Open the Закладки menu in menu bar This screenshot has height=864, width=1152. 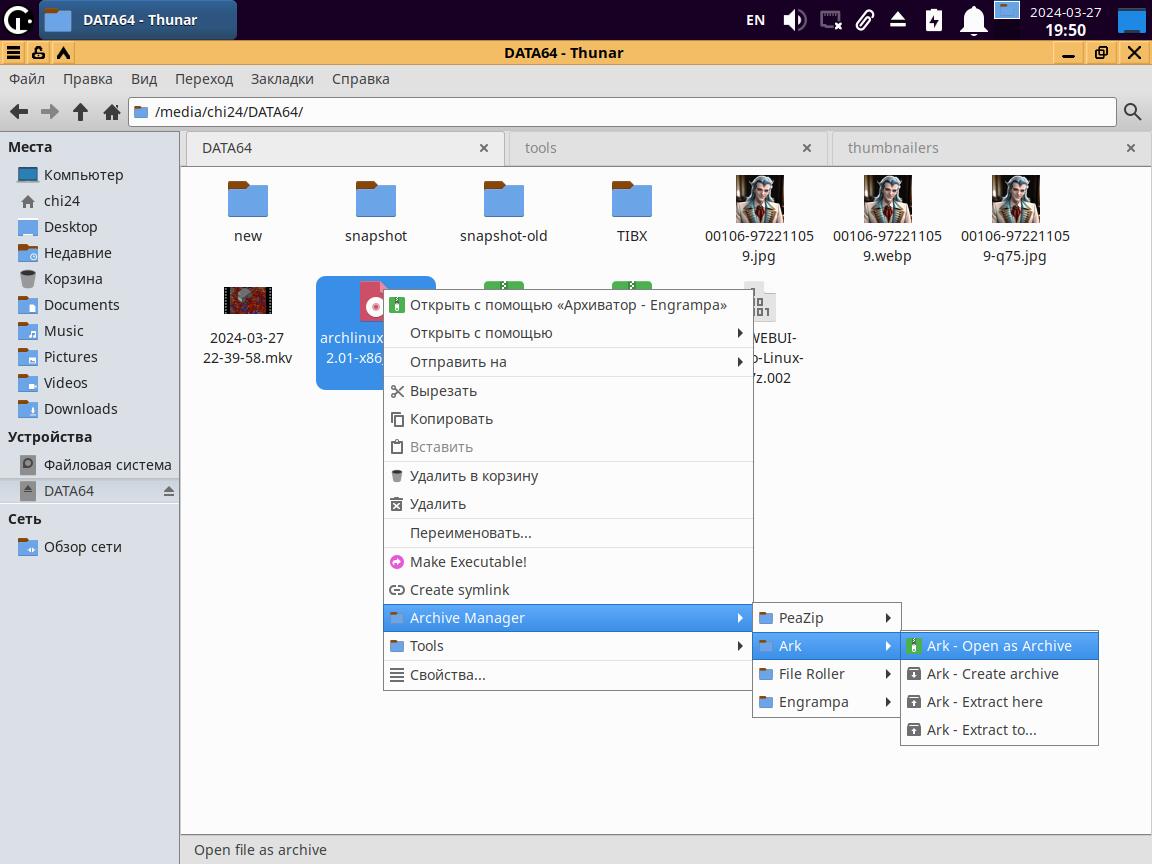(x=282, y=79)
